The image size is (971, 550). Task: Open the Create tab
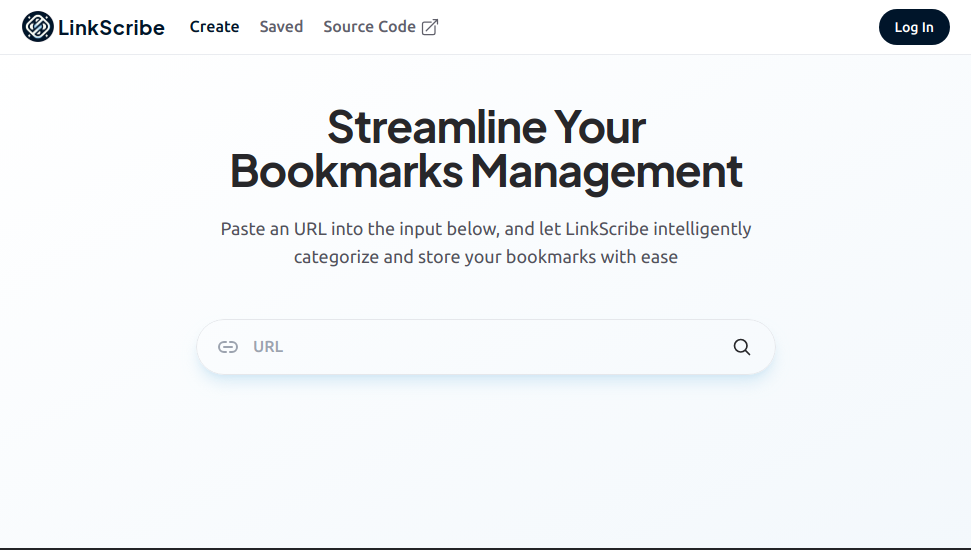click(x=214, y=27)
